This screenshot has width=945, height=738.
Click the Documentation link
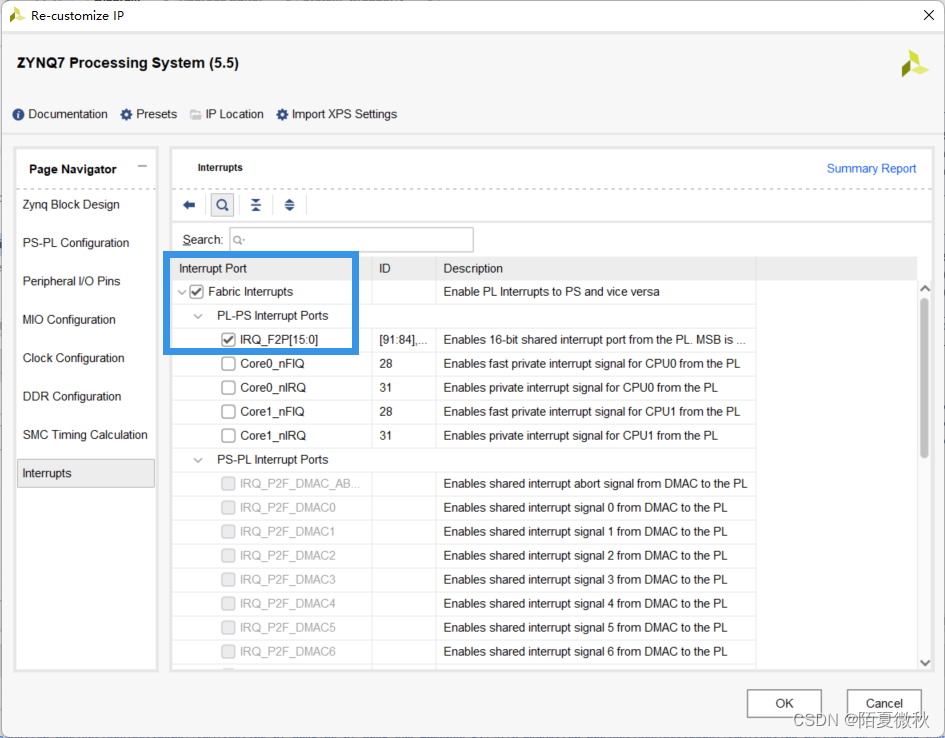coord(68,114)
